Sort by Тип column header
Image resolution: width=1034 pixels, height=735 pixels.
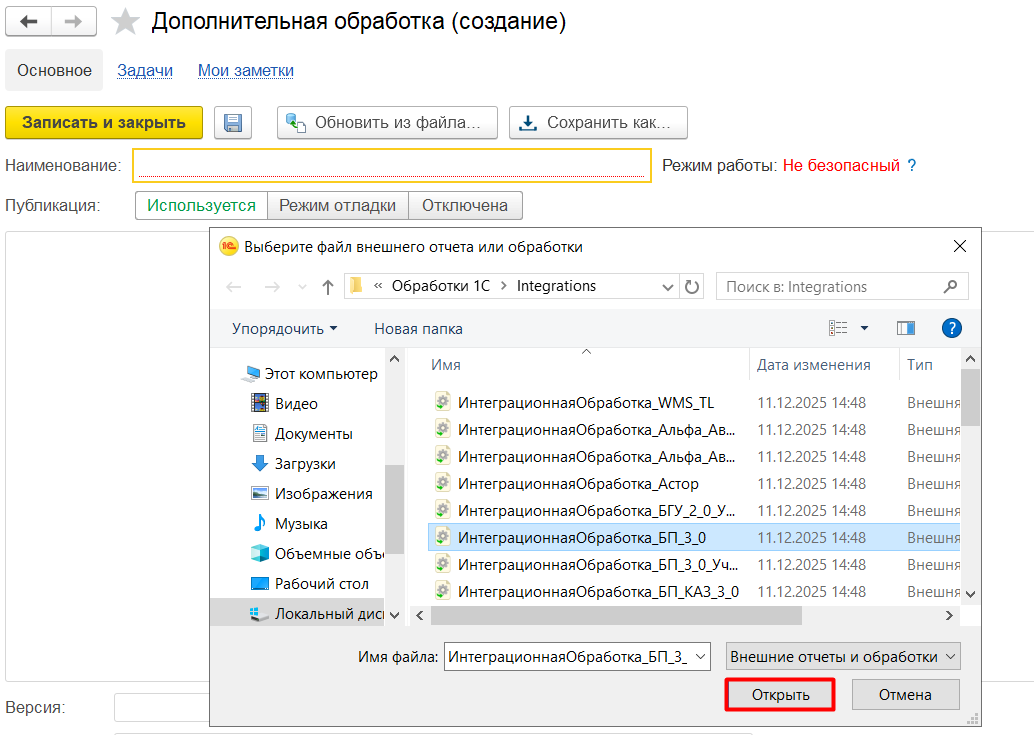coord(920,365)
